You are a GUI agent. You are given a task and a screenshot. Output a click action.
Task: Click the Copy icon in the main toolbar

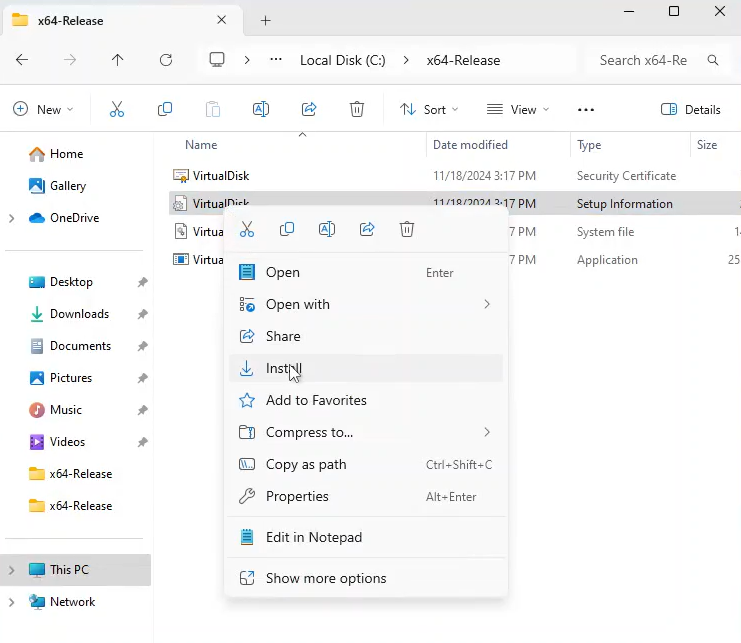point(164,110)
